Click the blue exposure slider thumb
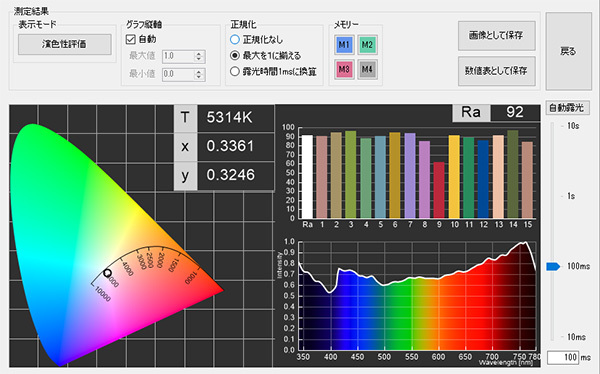Screen dimensions: 600x374 [x=553, y=266]
